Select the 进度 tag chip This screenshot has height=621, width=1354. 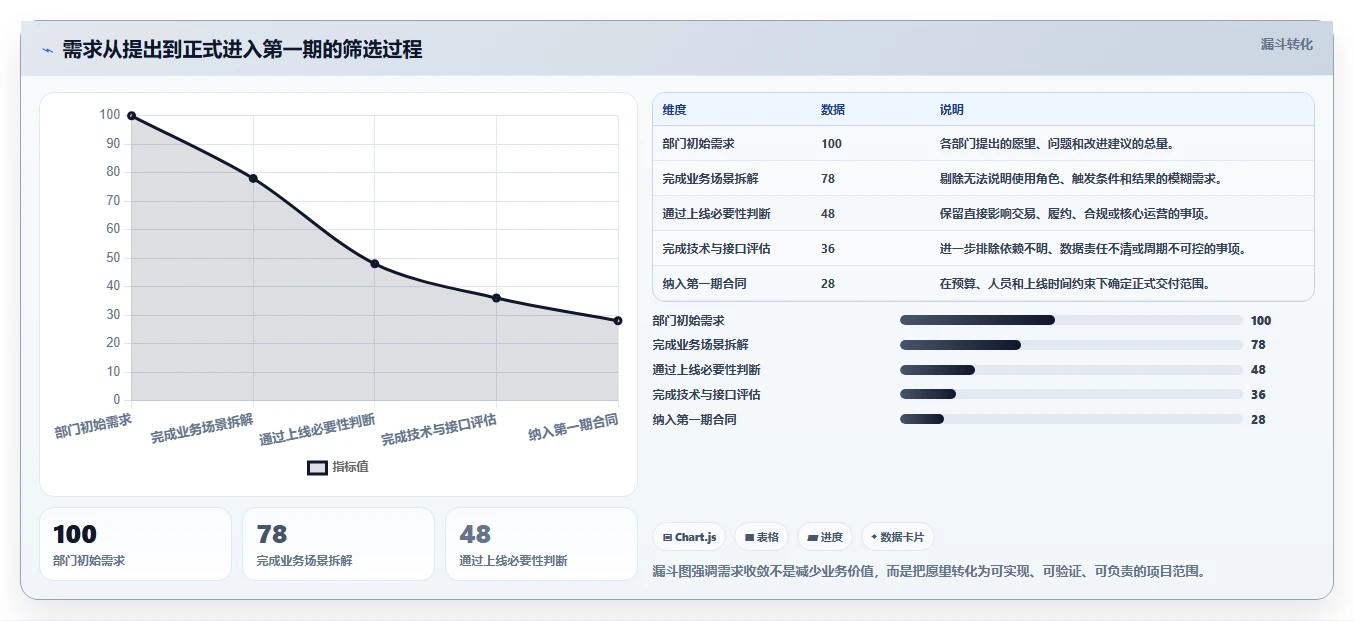coord(825,537)
